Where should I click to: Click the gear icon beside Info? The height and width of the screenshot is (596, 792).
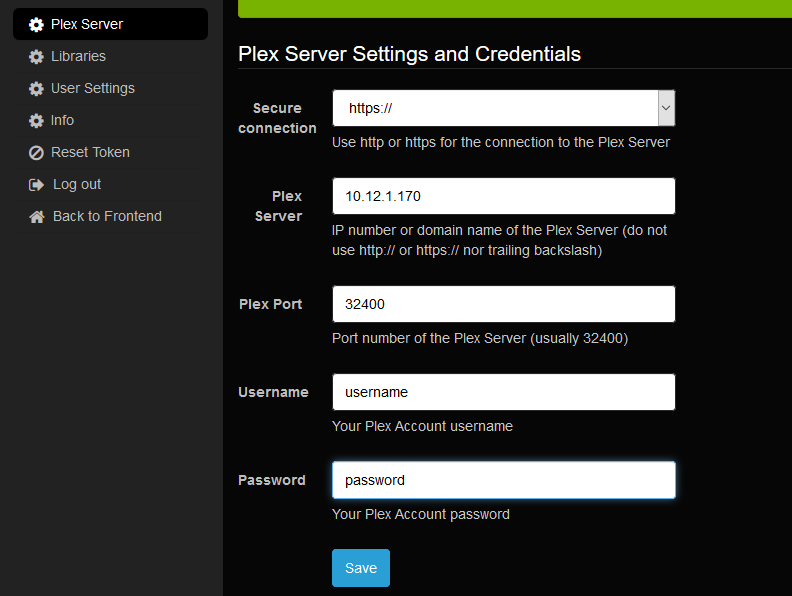click(x=36, y=120)
